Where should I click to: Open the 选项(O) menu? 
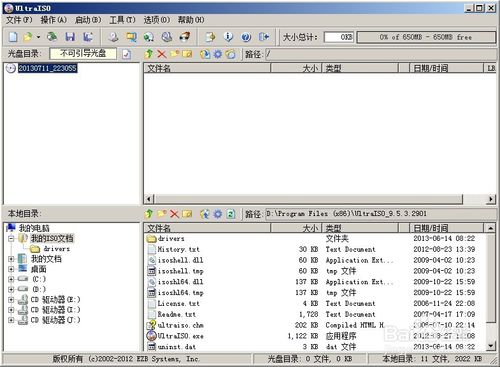tap(157, 20)
